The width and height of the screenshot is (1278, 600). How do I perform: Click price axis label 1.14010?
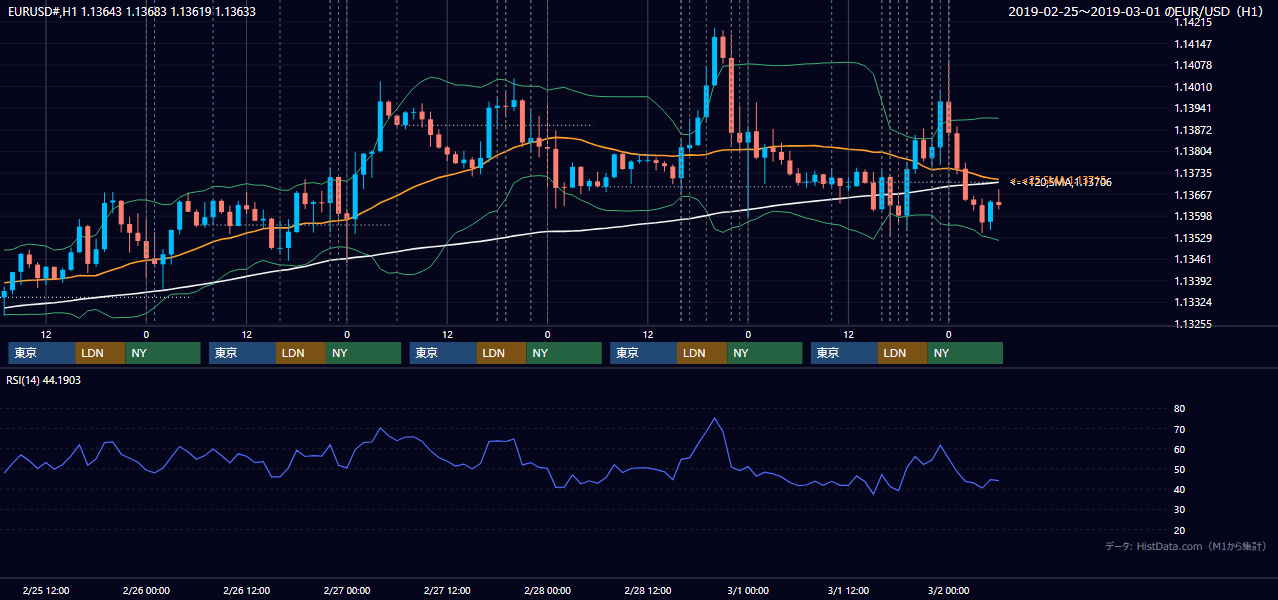click(x=1193, y=87)
